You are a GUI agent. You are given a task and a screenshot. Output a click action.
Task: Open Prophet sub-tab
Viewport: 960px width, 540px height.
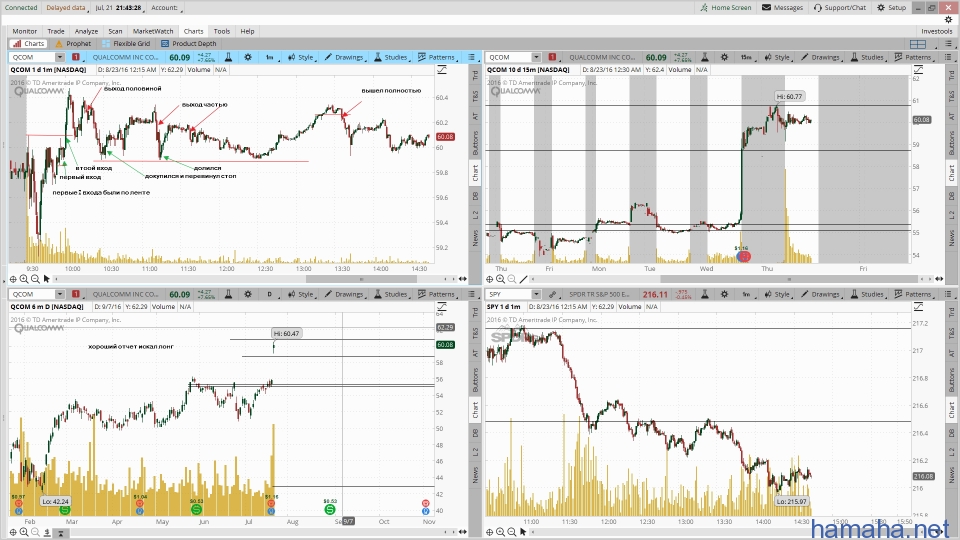click(x=73, y=43)
